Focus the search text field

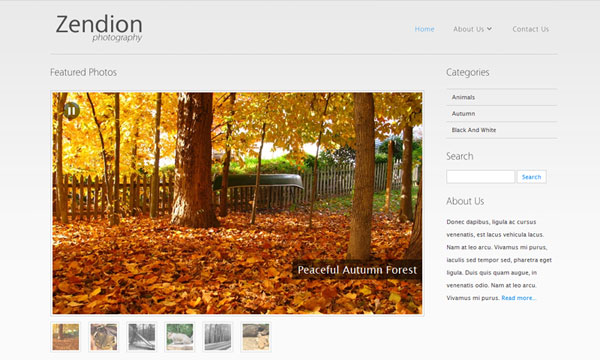pos(480,177)
